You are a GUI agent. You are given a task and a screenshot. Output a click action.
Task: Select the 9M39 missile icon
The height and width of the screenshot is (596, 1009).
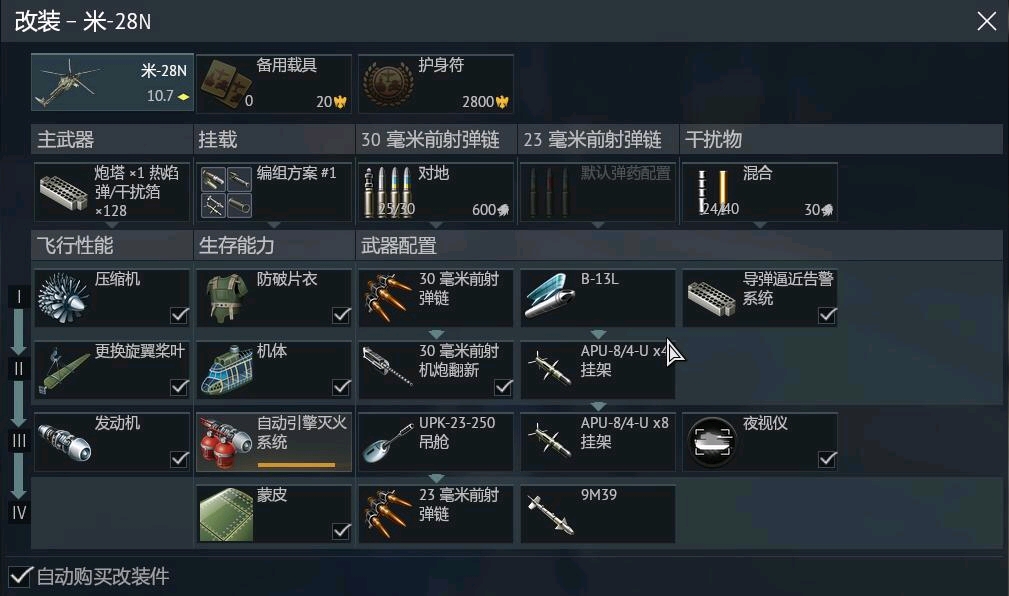point(549,514)
